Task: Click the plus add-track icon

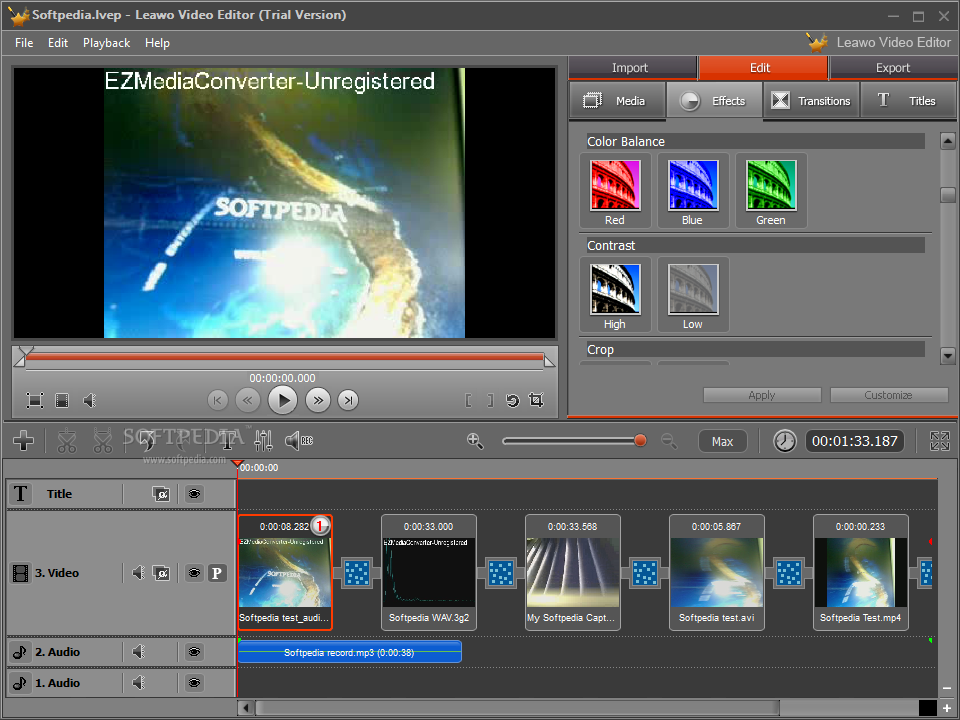Action: tap(23, 440)
